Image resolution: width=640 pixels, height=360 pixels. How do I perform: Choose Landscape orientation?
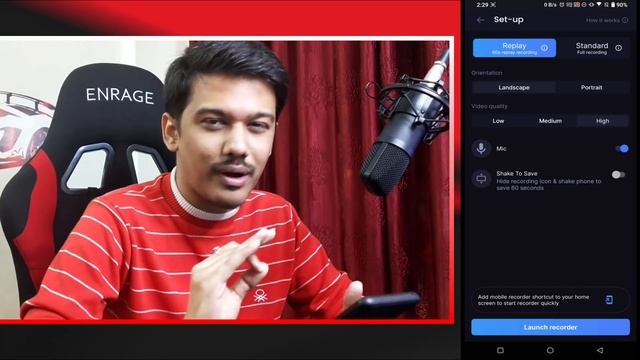click(514, 87)
